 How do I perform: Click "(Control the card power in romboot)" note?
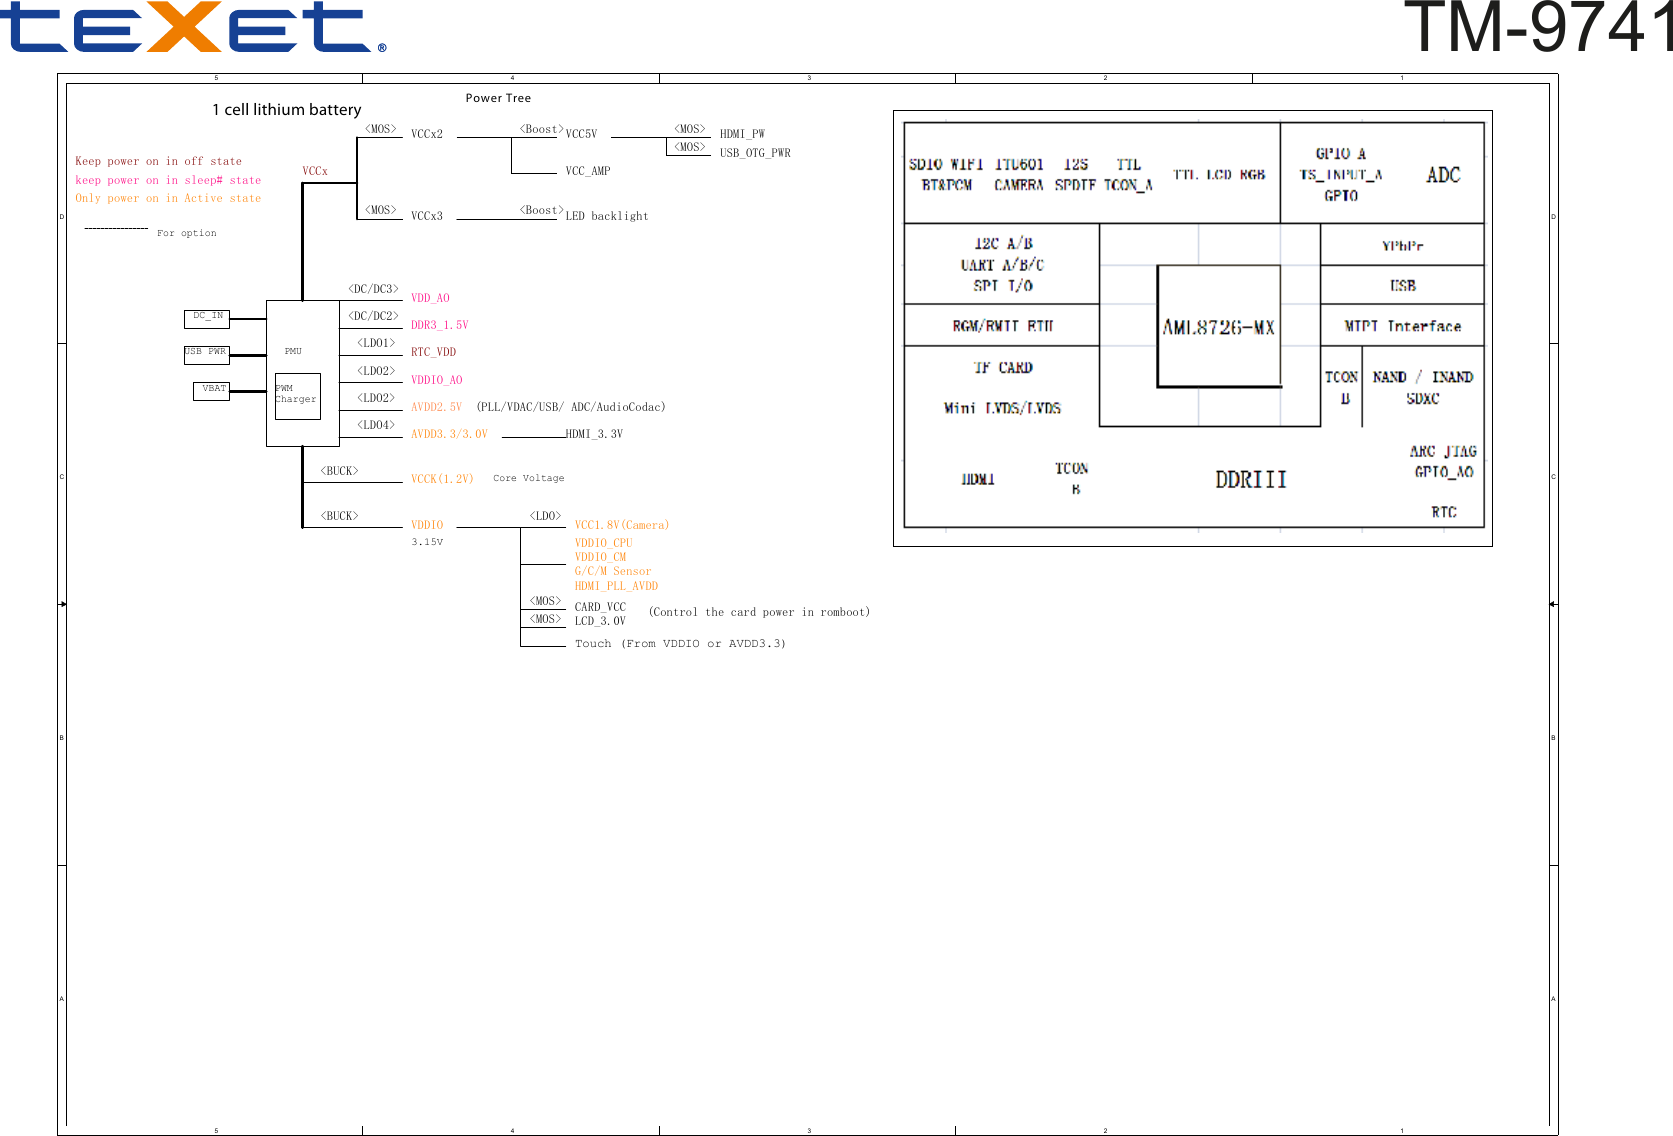point(759,612)
